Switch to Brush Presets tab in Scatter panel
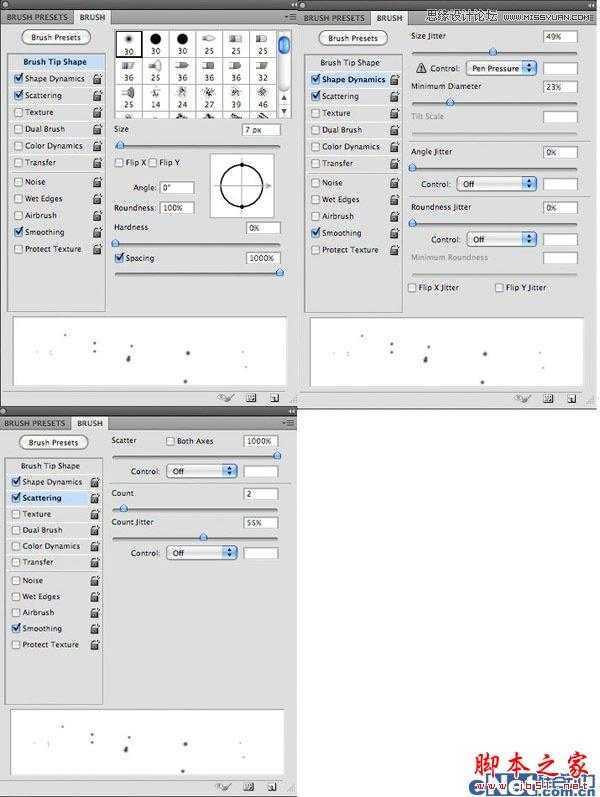This screenshot has width=600, height=797. pos(36,423)
